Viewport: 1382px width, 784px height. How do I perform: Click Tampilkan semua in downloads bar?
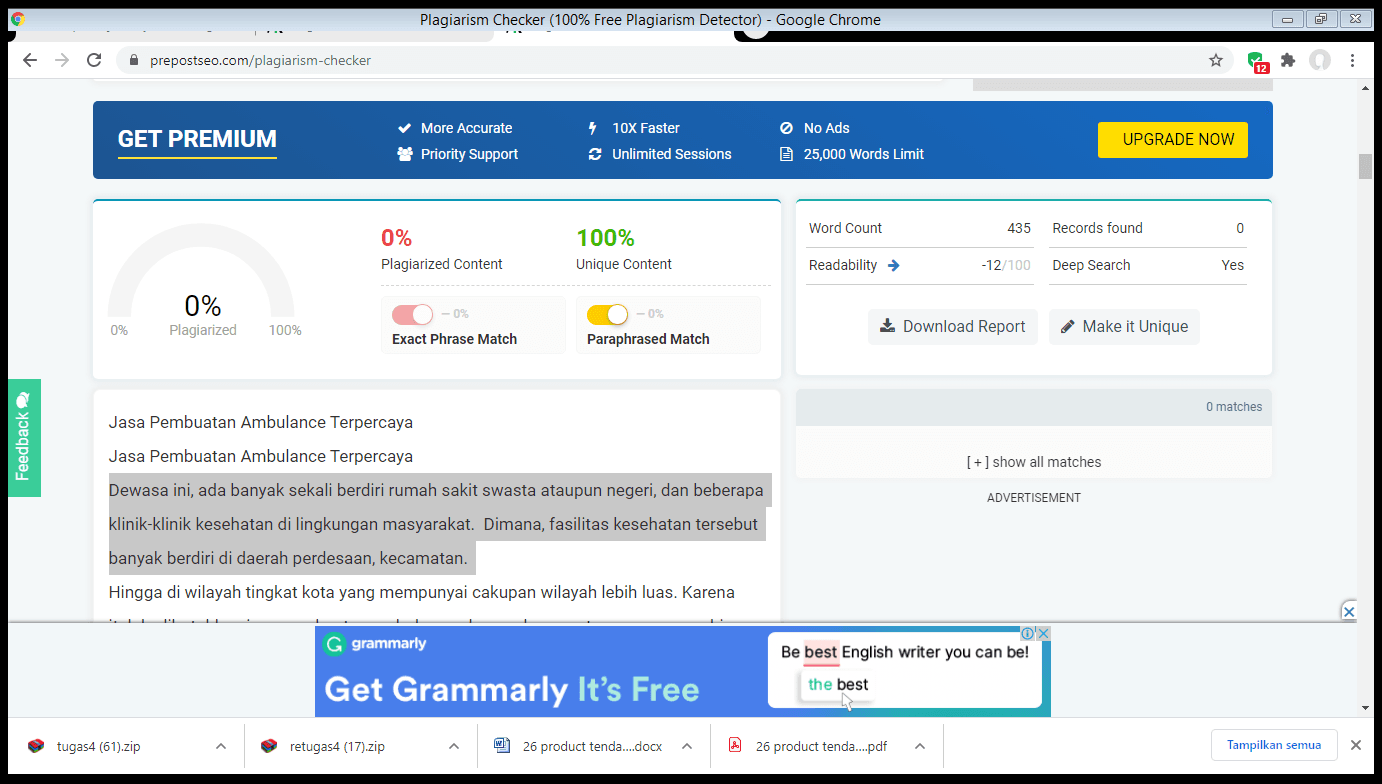click(x=1273, y=745)
